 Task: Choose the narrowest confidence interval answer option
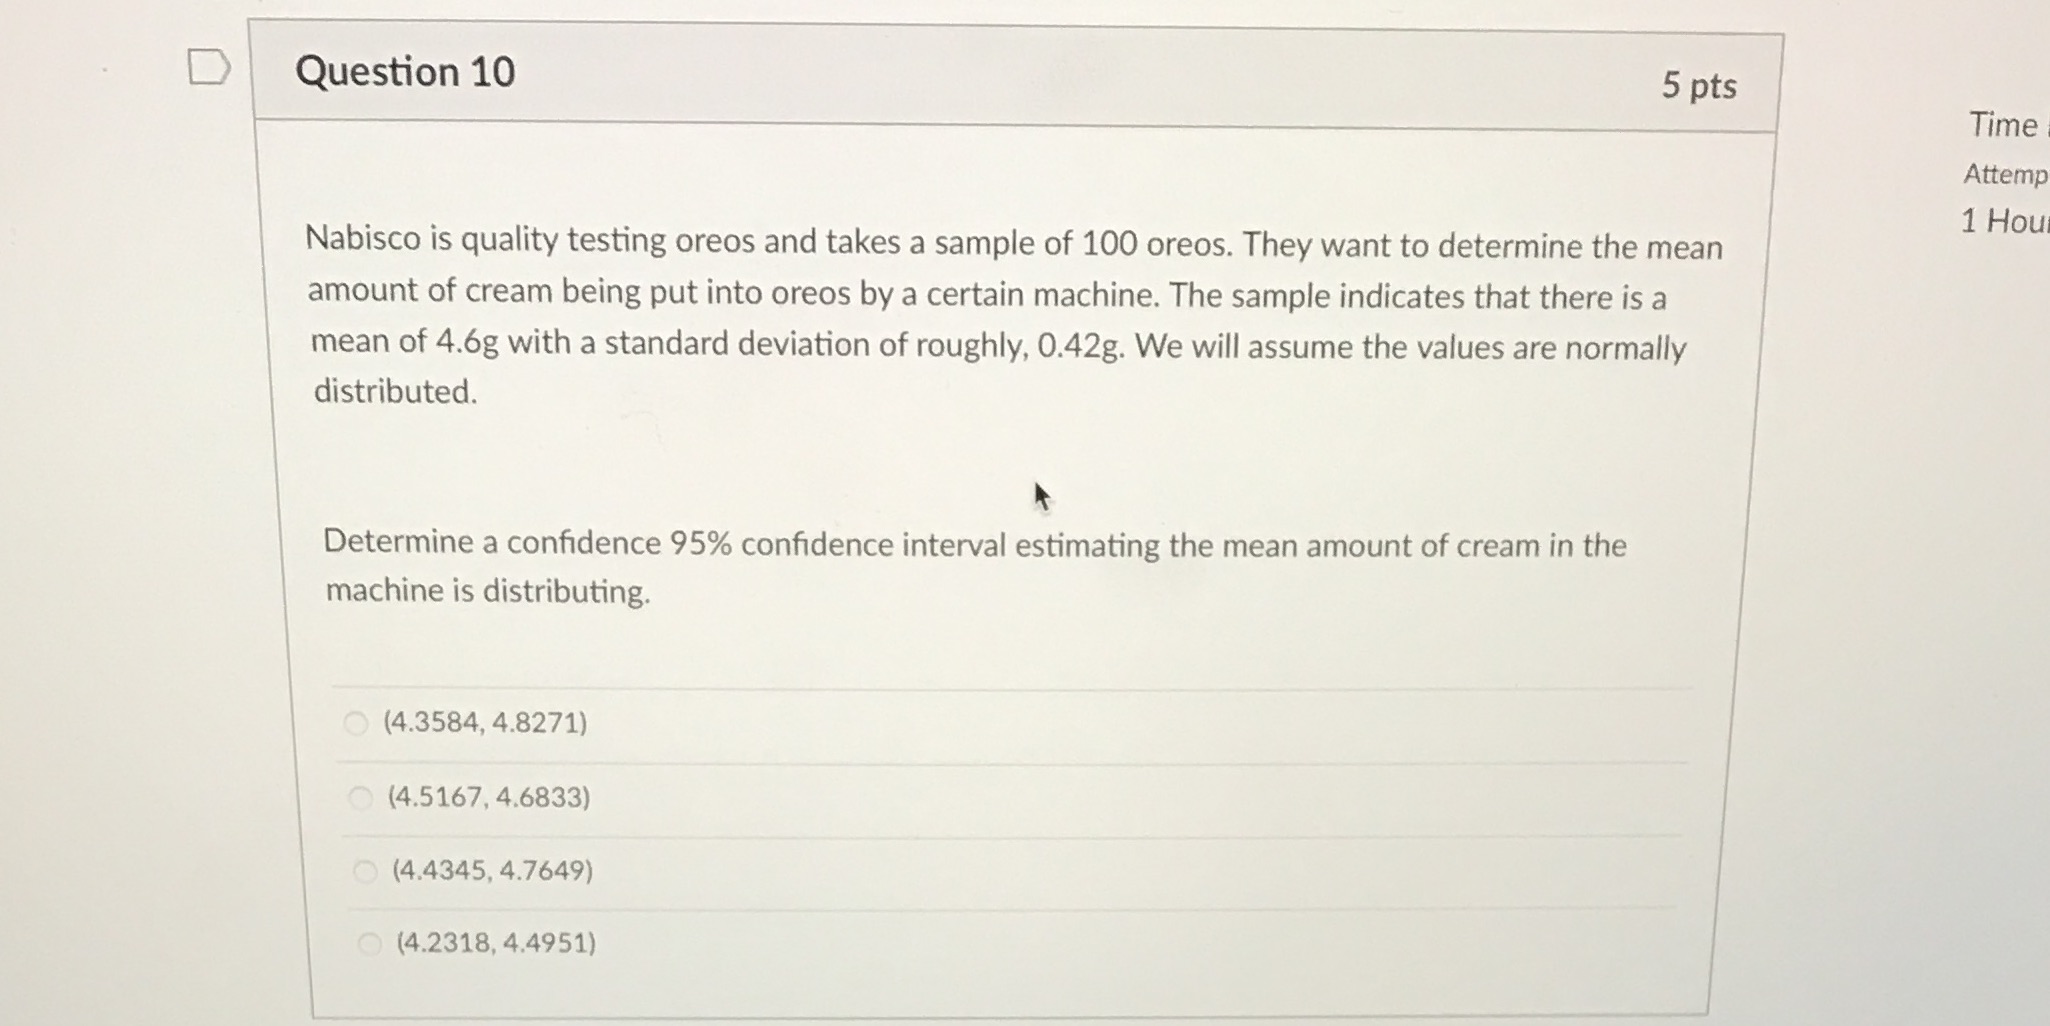click(x=487, y=796)
